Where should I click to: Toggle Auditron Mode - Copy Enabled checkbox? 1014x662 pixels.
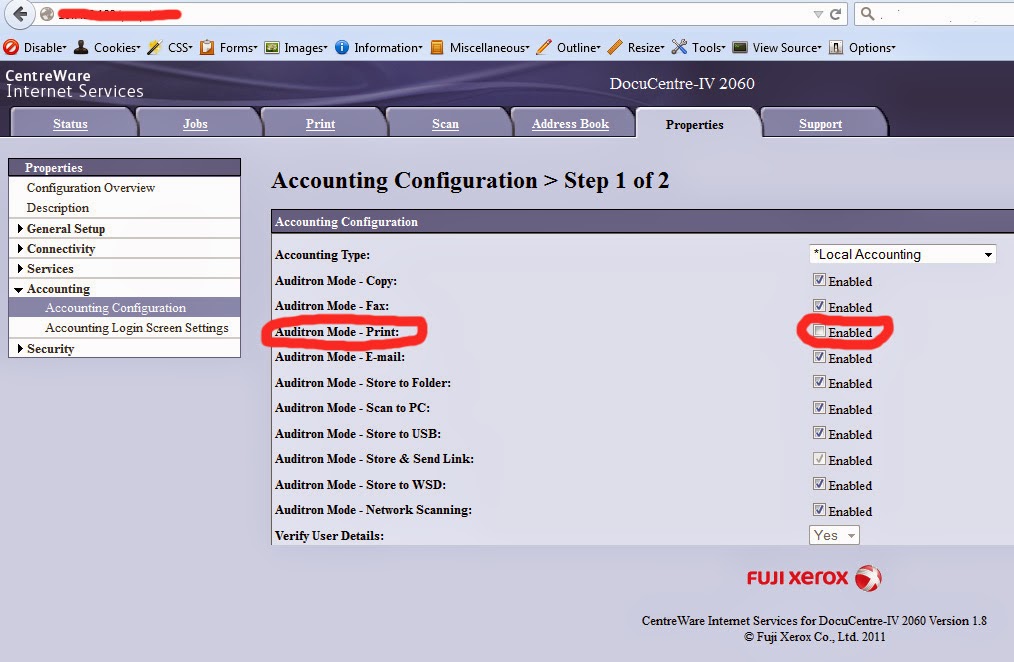coord(819,280)
